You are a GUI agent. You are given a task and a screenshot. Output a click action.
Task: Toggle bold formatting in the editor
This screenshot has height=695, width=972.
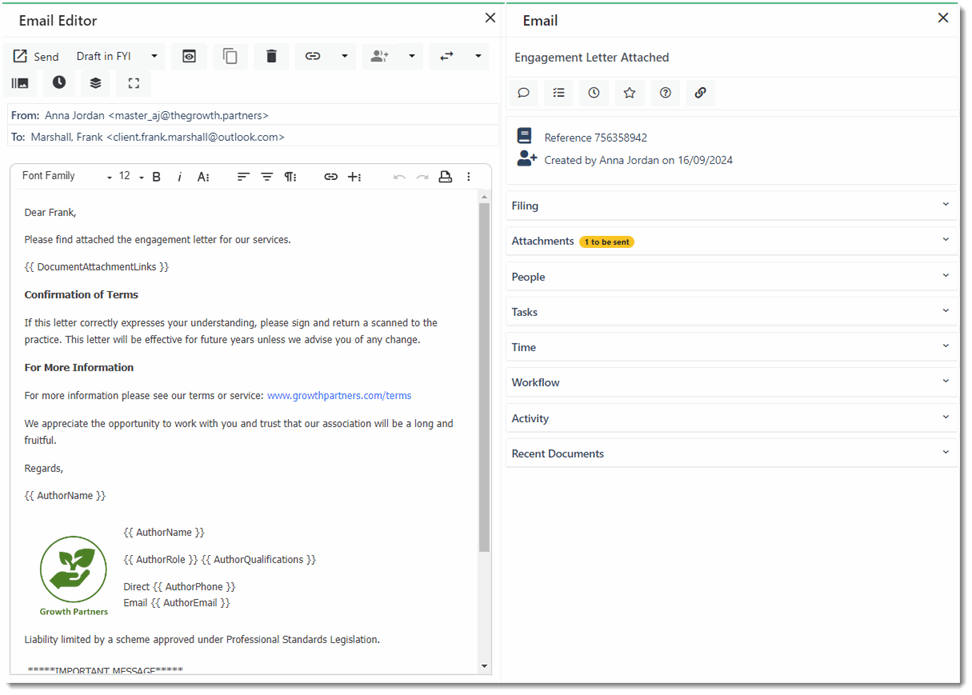(x=156, y=176)
